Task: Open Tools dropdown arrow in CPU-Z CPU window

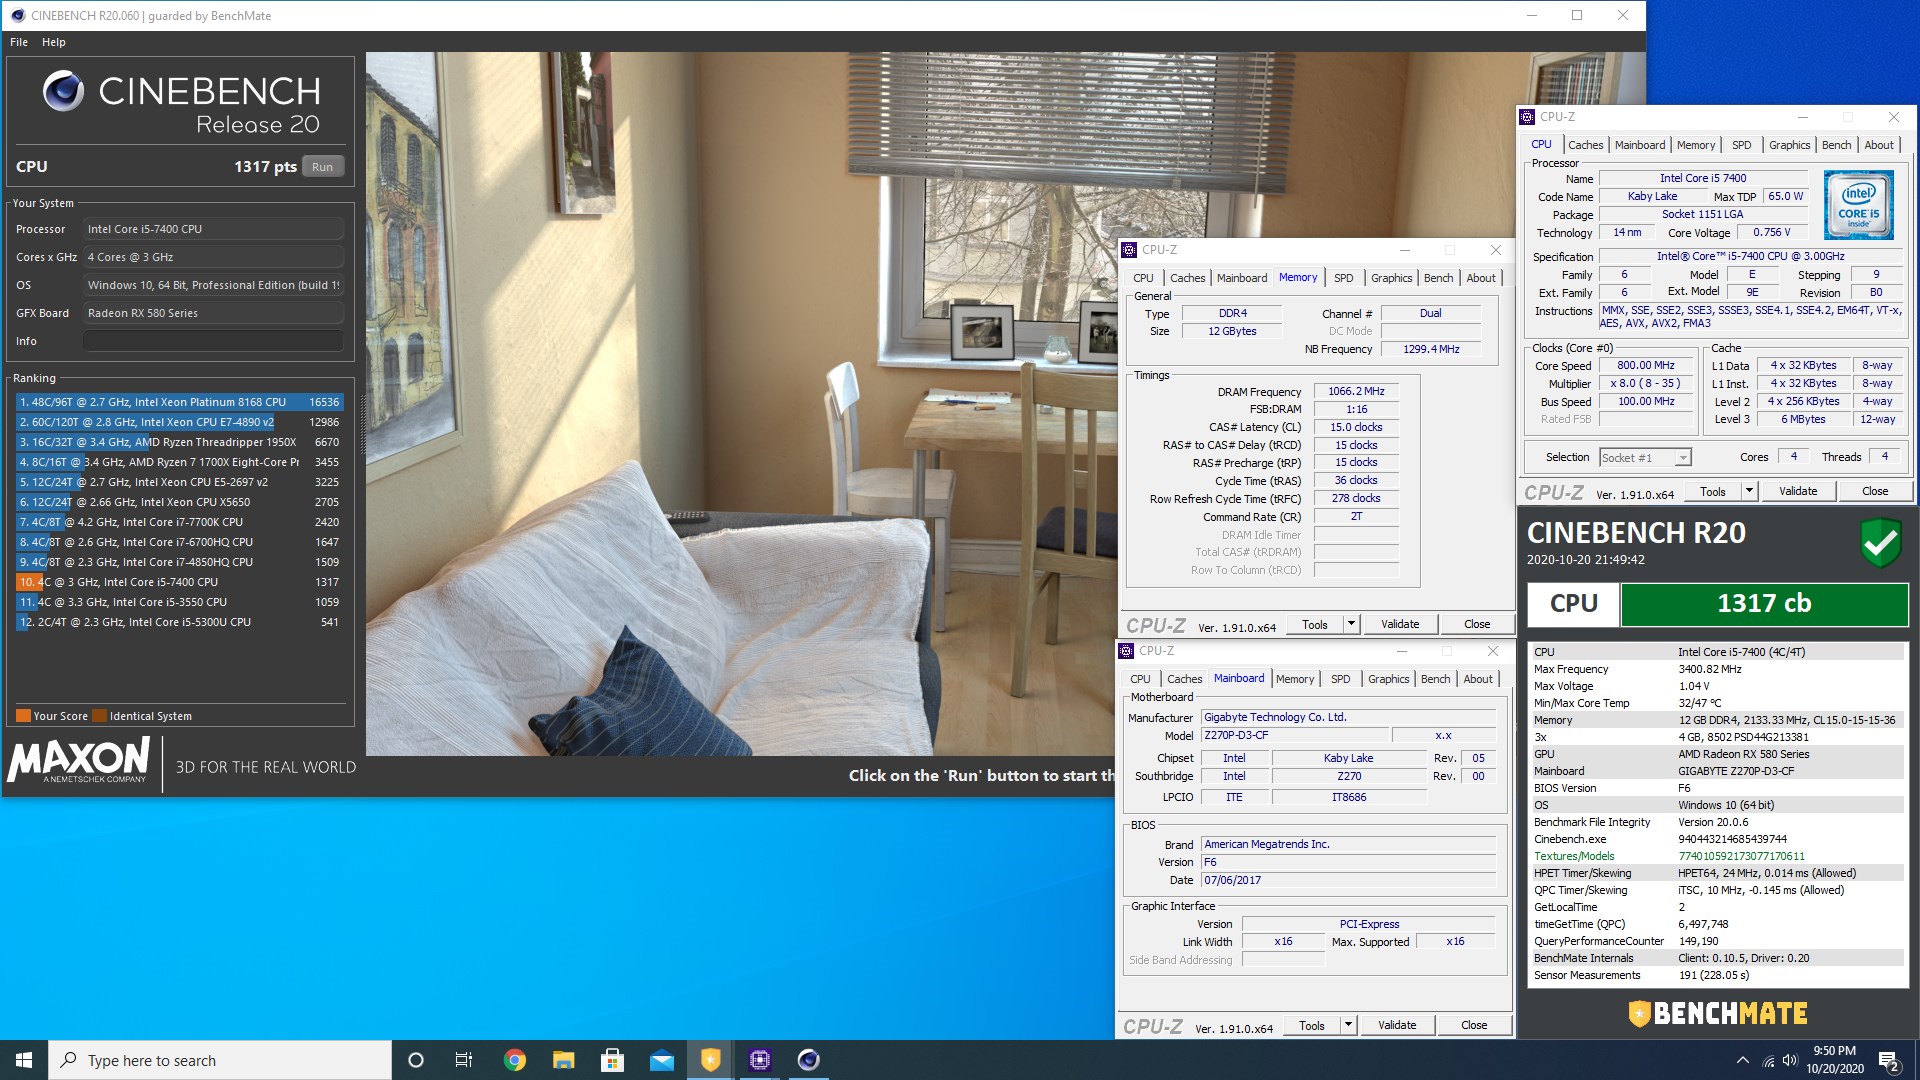Action: click(1749, 491)
